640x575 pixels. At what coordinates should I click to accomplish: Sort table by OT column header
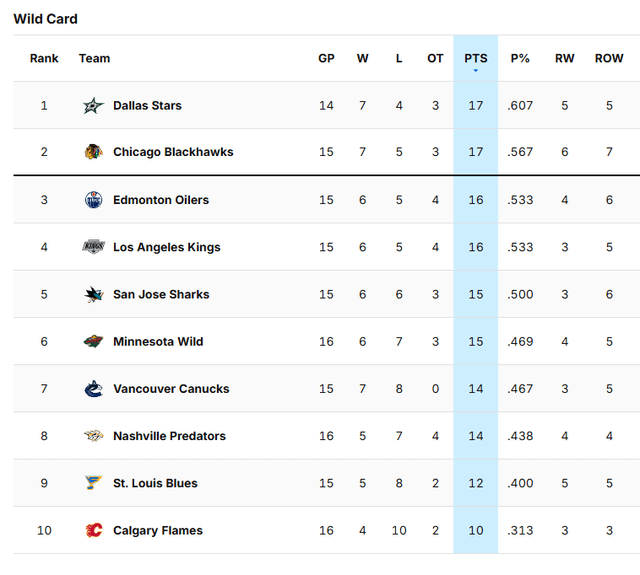[435, 58]
